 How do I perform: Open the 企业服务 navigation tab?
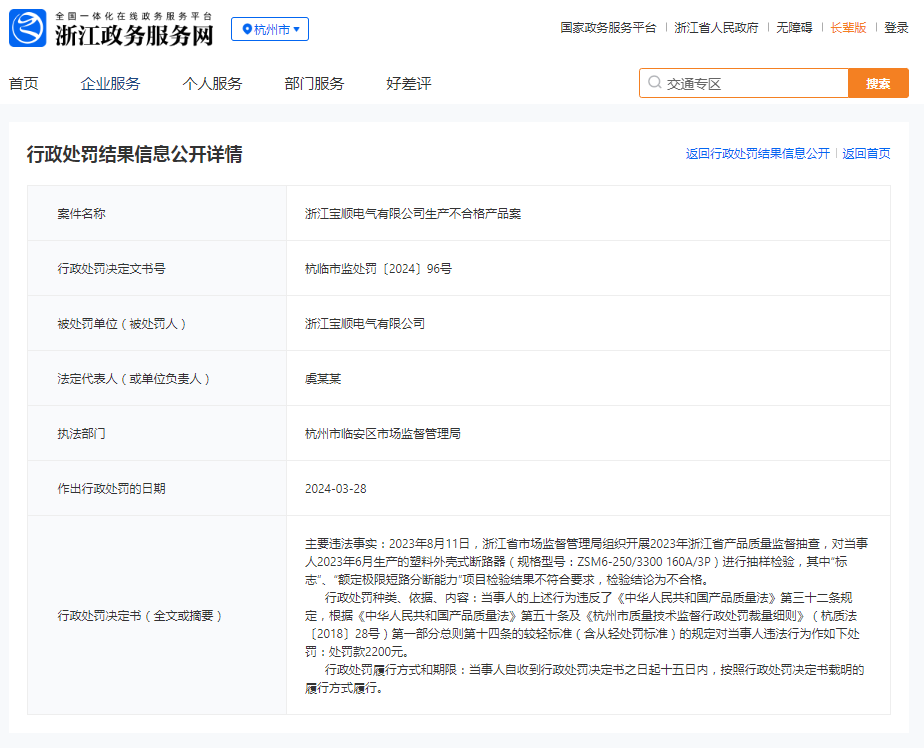coord(110,84)
